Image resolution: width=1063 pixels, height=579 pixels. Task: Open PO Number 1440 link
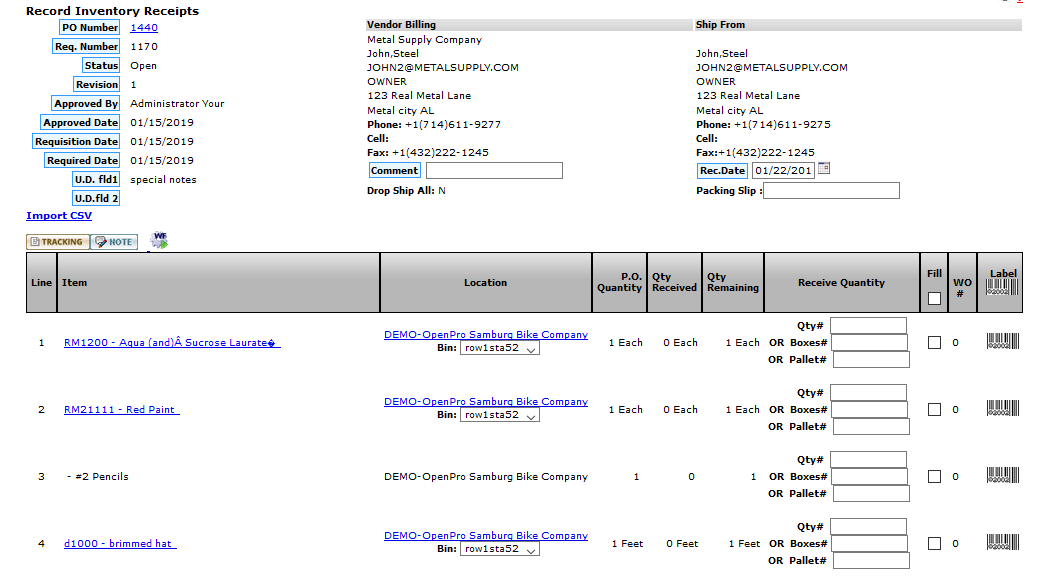coord(144,28)
